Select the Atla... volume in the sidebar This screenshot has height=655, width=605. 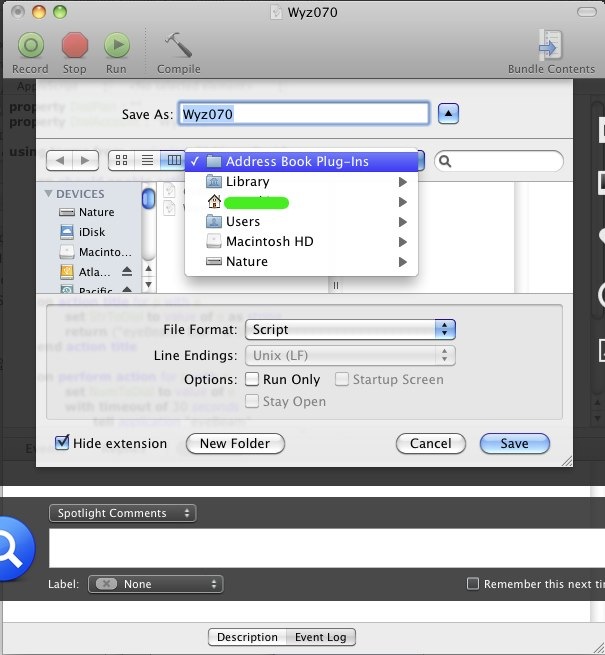[85, 272]
